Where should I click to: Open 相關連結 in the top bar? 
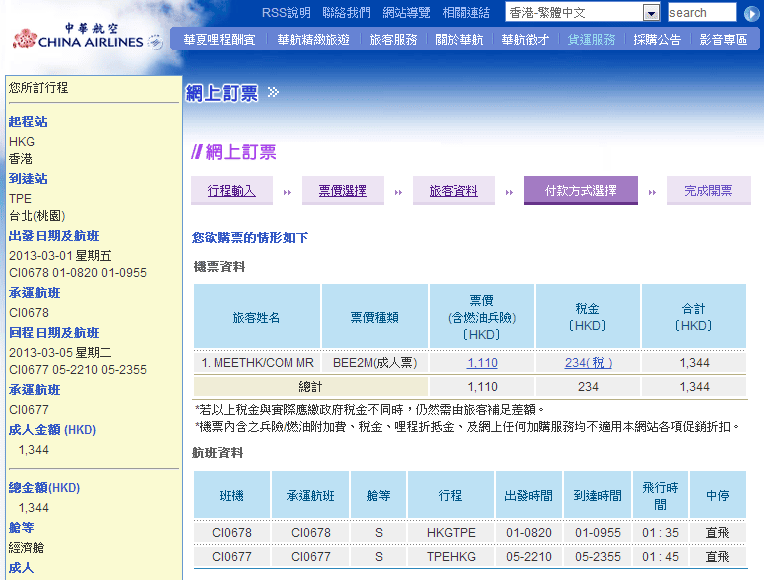(x=466, y=13)
